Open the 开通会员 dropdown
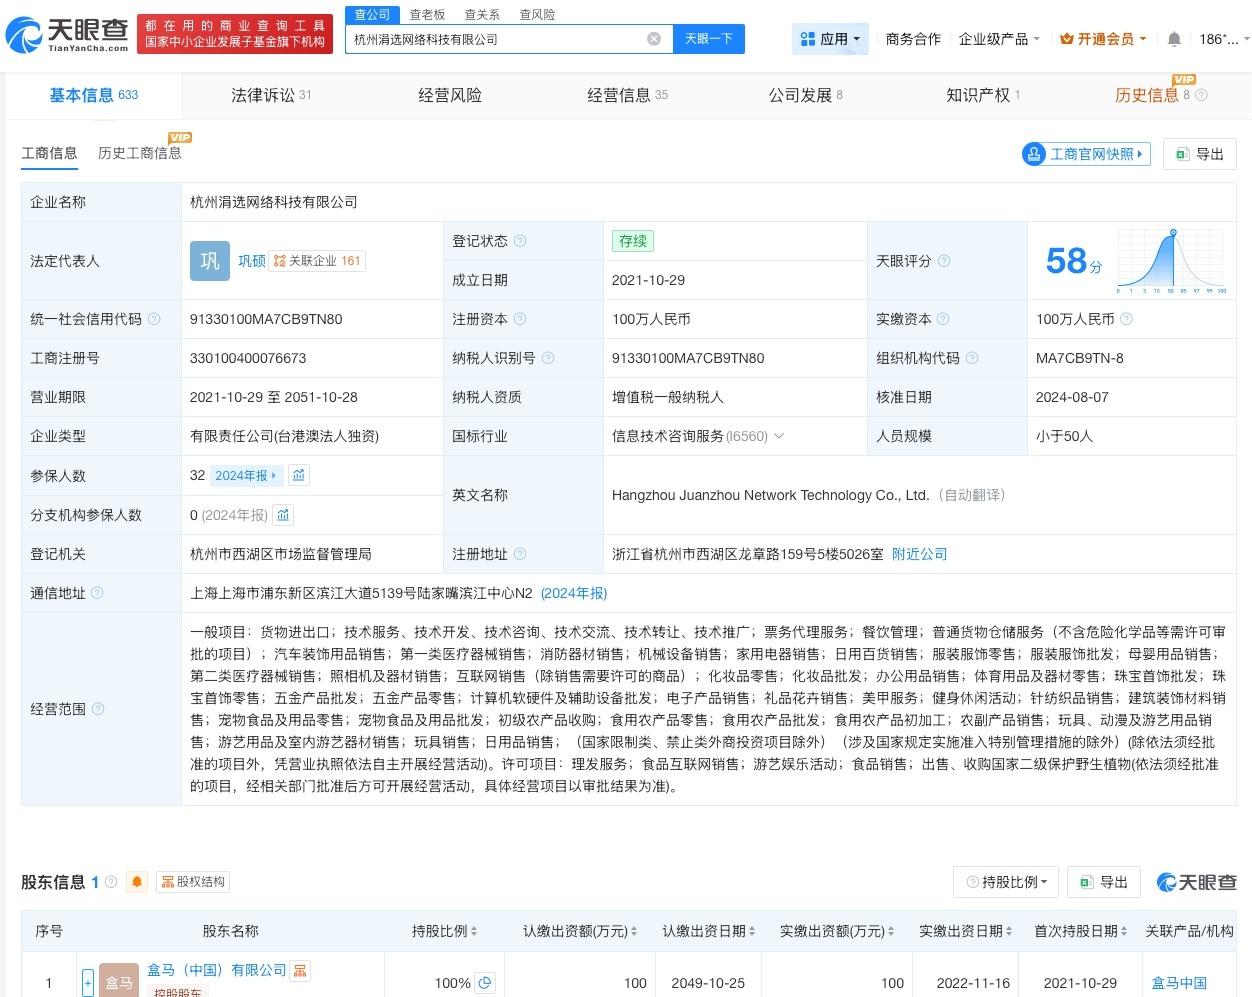 click(x=1103, y=39)
